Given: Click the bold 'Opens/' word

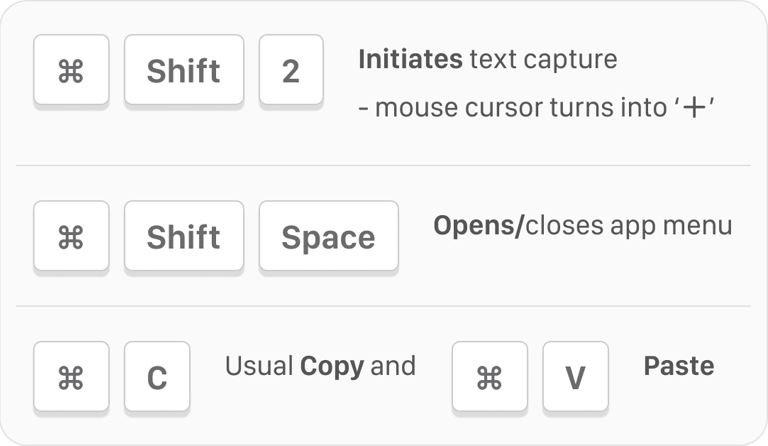Looking at the screenshot, I should click(x=478, y=225).
